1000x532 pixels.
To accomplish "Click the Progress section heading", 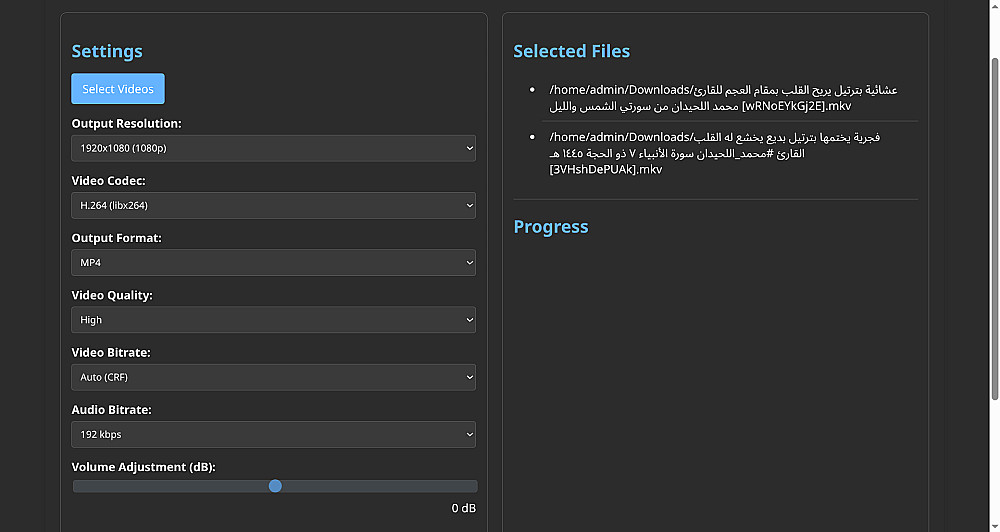I will [550, 226].
